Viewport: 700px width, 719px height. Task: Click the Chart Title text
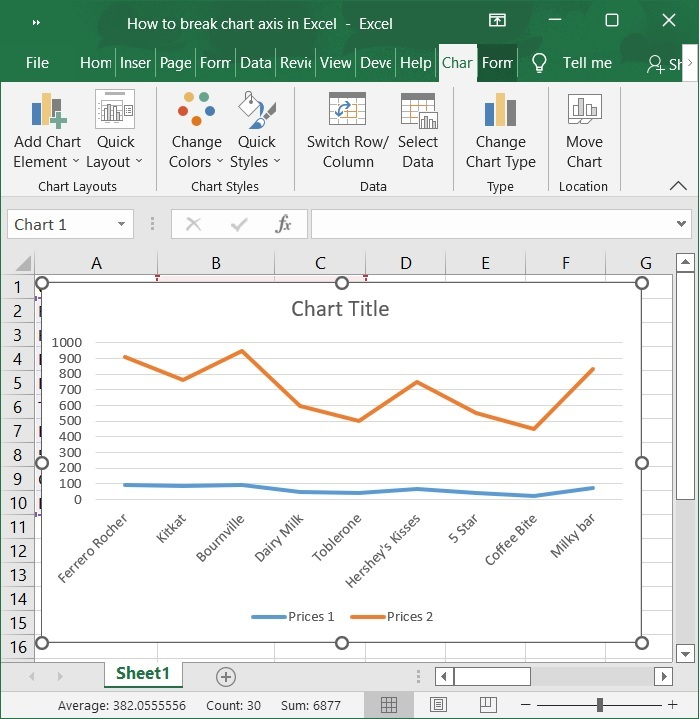pyautogui.click(x=340, y=309)
